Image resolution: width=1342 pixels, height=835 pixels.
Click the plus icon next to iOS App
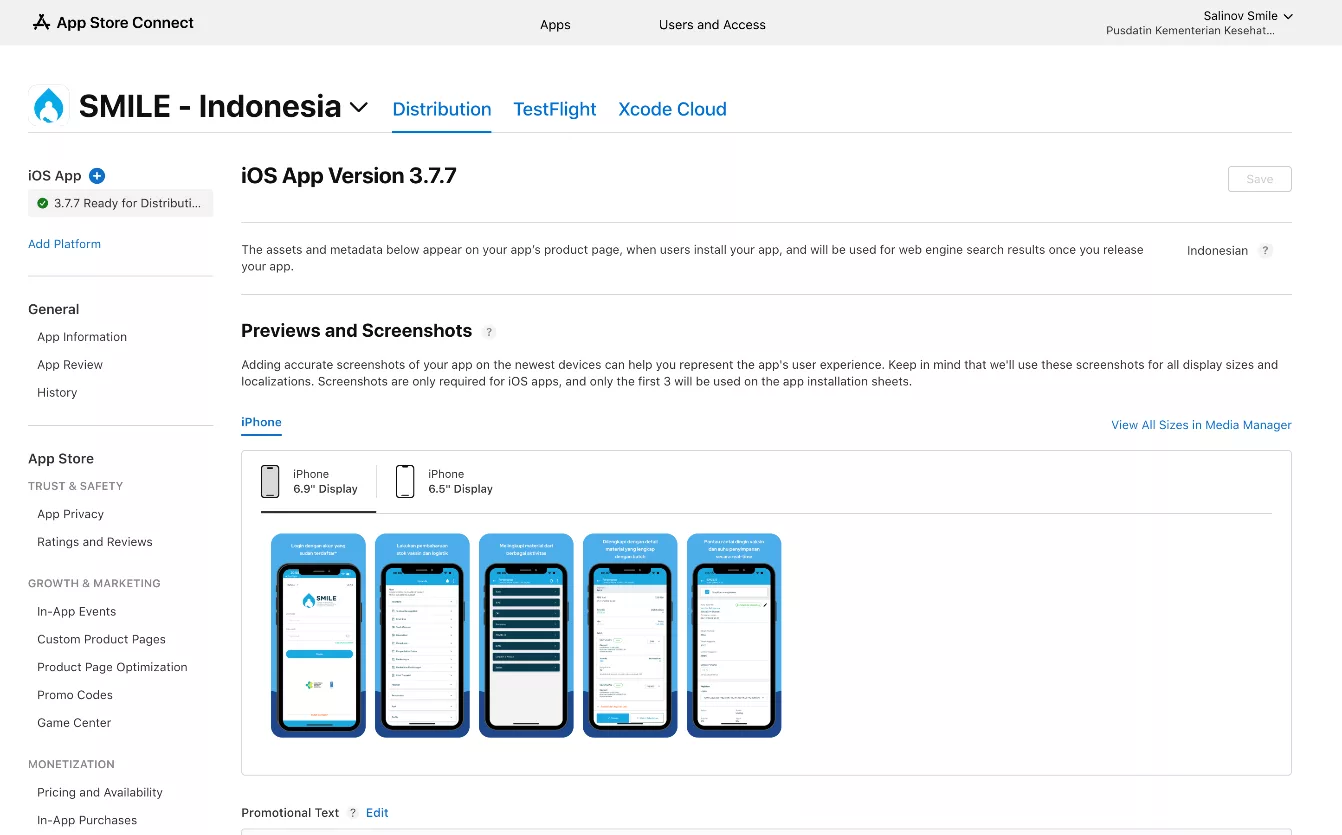pos(97,176)
